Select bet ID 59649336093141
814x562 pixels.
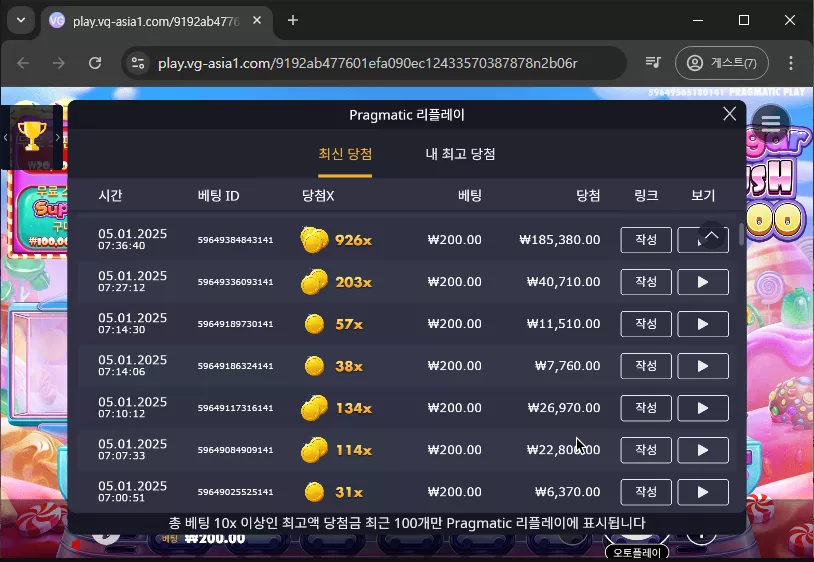click(x=235, y=282)
